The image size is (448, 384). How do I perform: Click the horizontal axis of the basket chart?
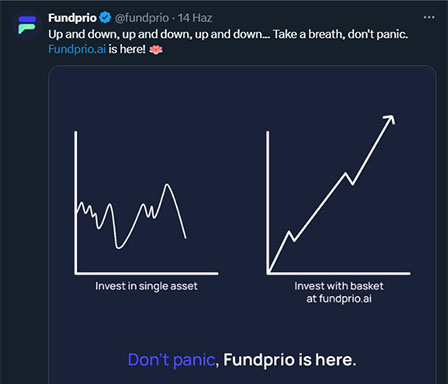[339, 274]
